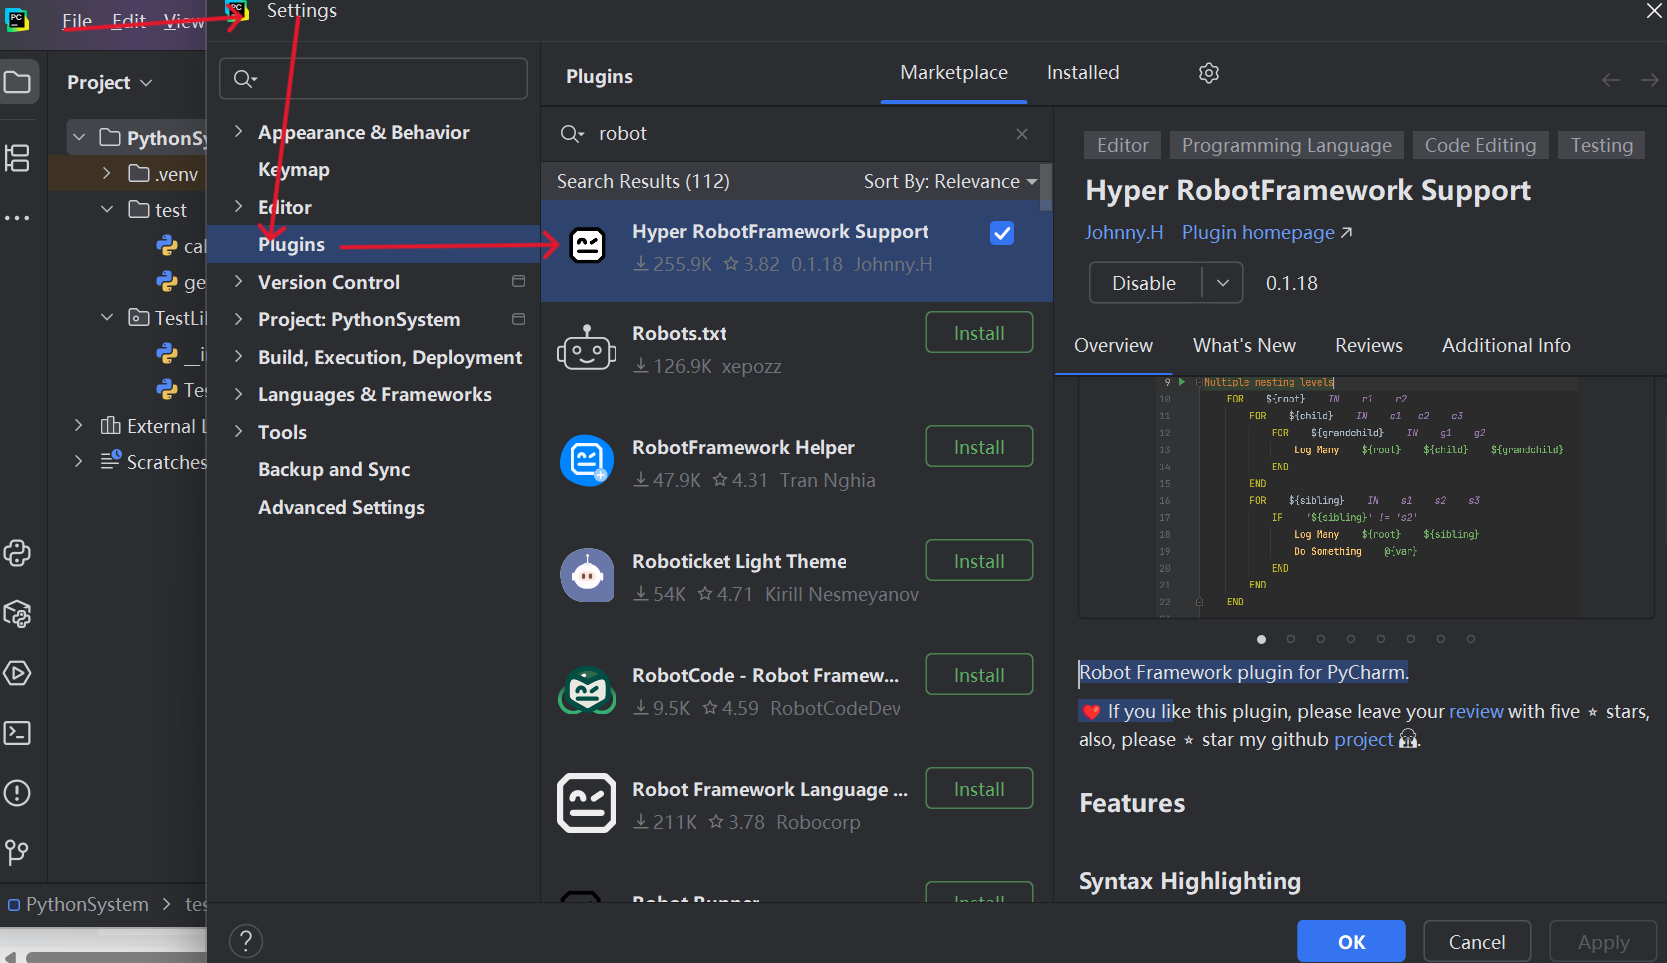Expand the Disable button dropdown arrow

(x=1222, y=282)
